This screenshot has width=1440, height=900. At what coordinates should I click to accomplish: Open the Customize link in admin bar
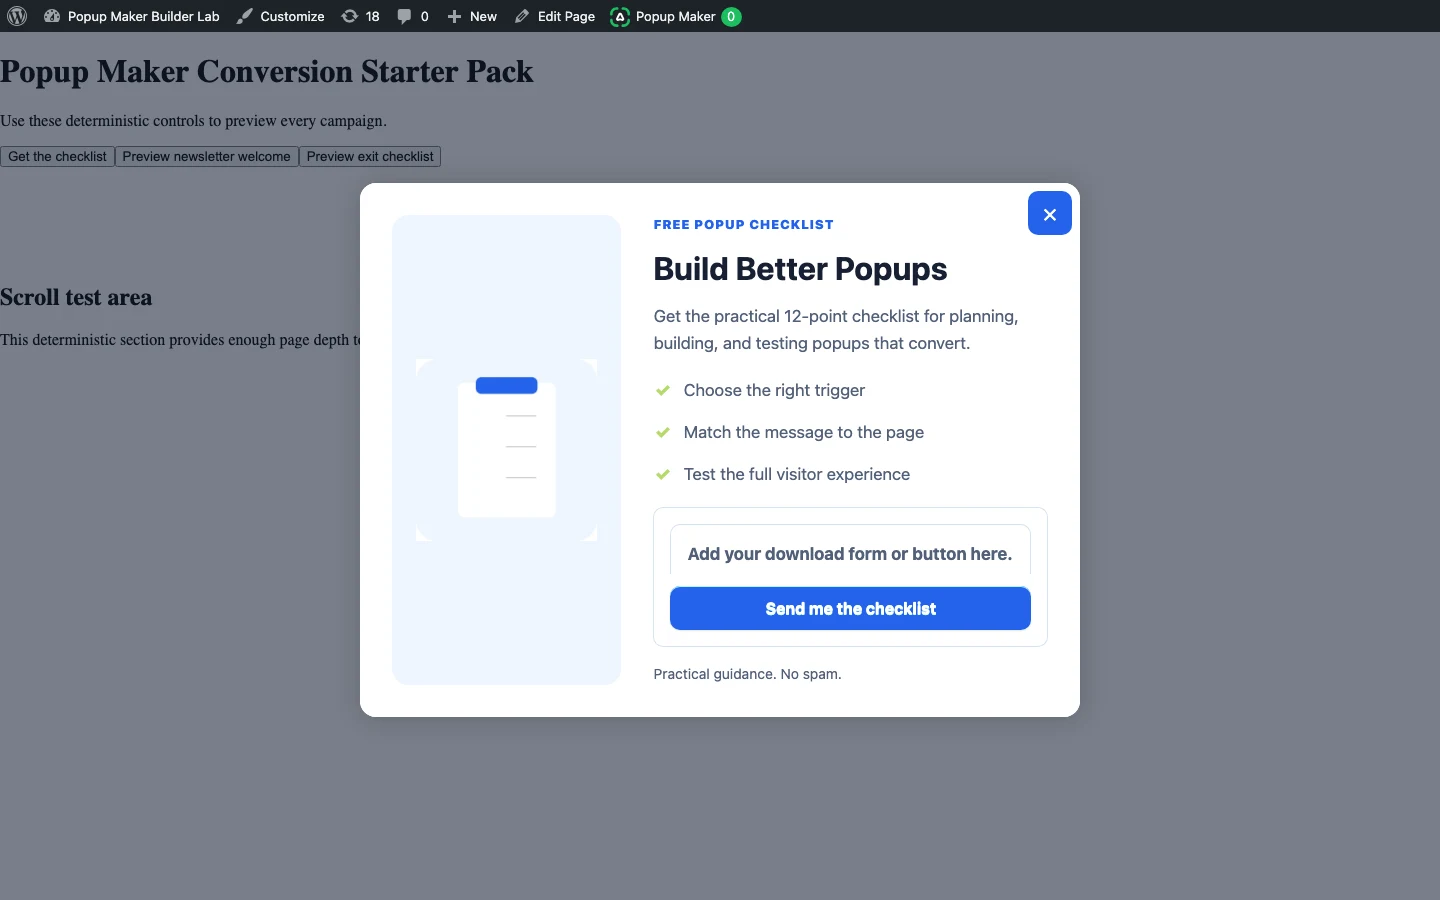click(280, 16)
